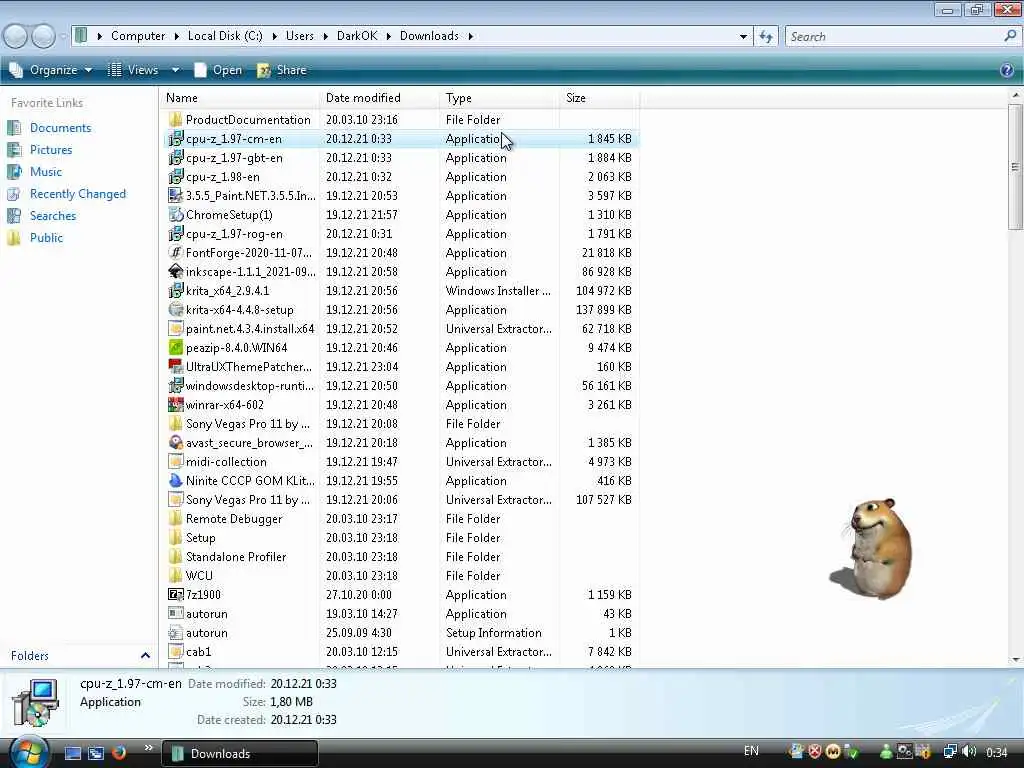Open Music favorite link
Image resolution: width=1024 pixels, height=768 pixels.
click(46, 172)
